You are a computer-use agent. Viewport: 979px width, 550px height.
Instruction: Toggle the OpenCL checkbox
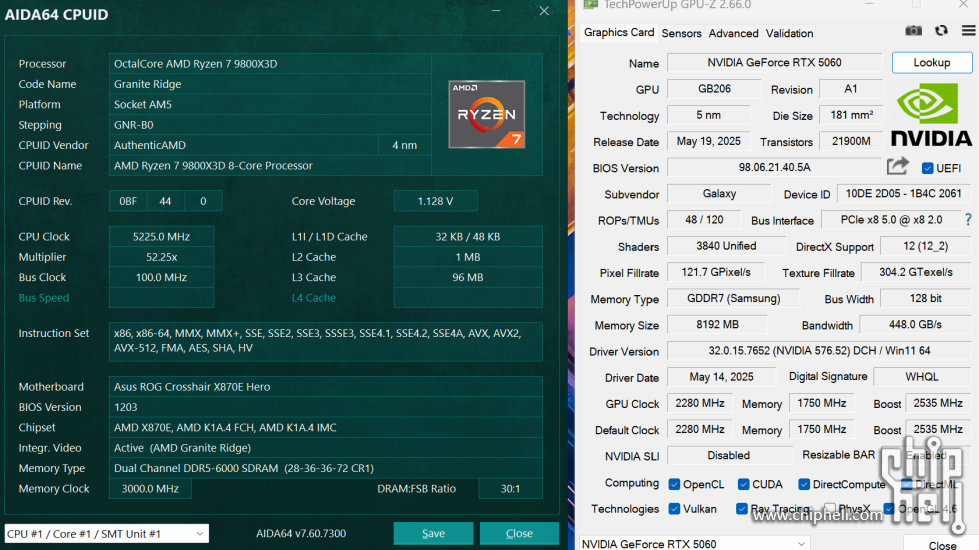tap(674, 484)
